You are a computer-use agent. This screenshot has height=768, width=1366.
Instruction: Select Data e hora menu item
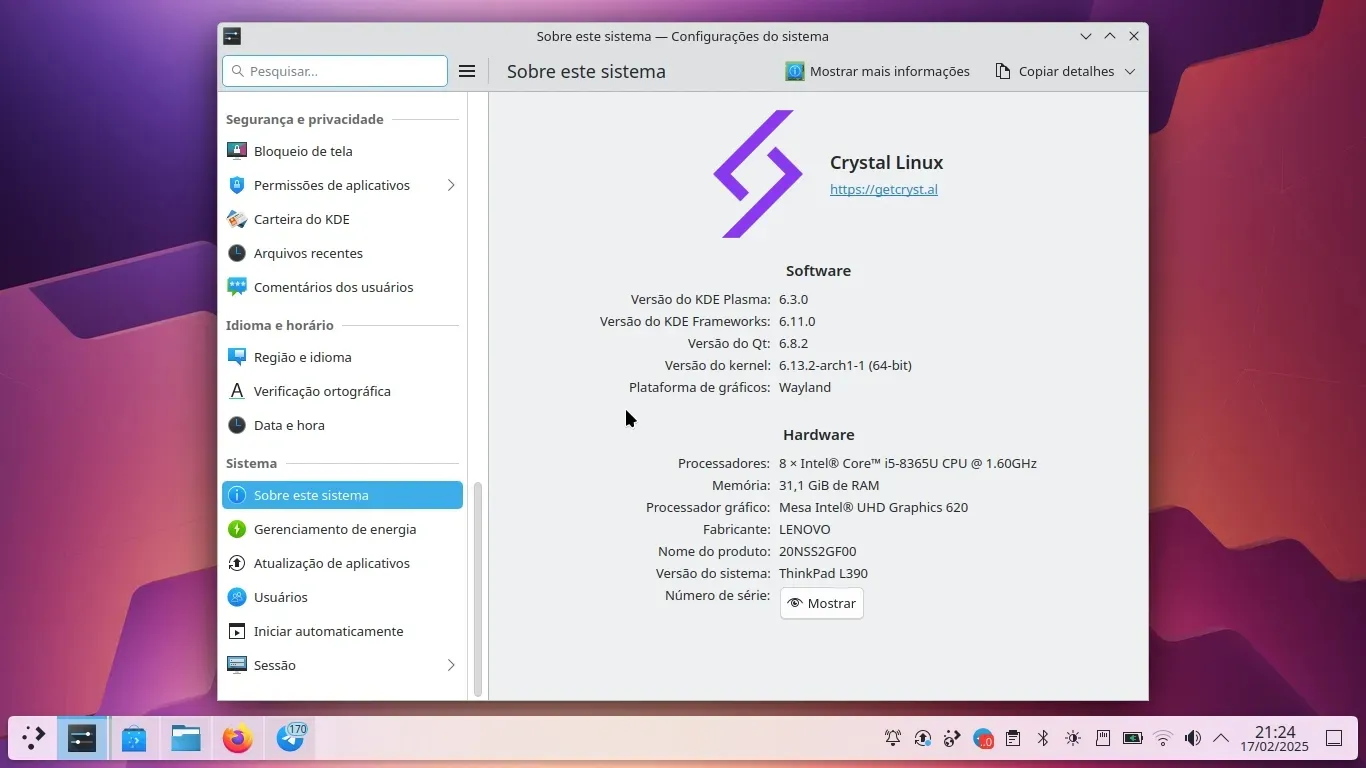click(x=289, y=425)
